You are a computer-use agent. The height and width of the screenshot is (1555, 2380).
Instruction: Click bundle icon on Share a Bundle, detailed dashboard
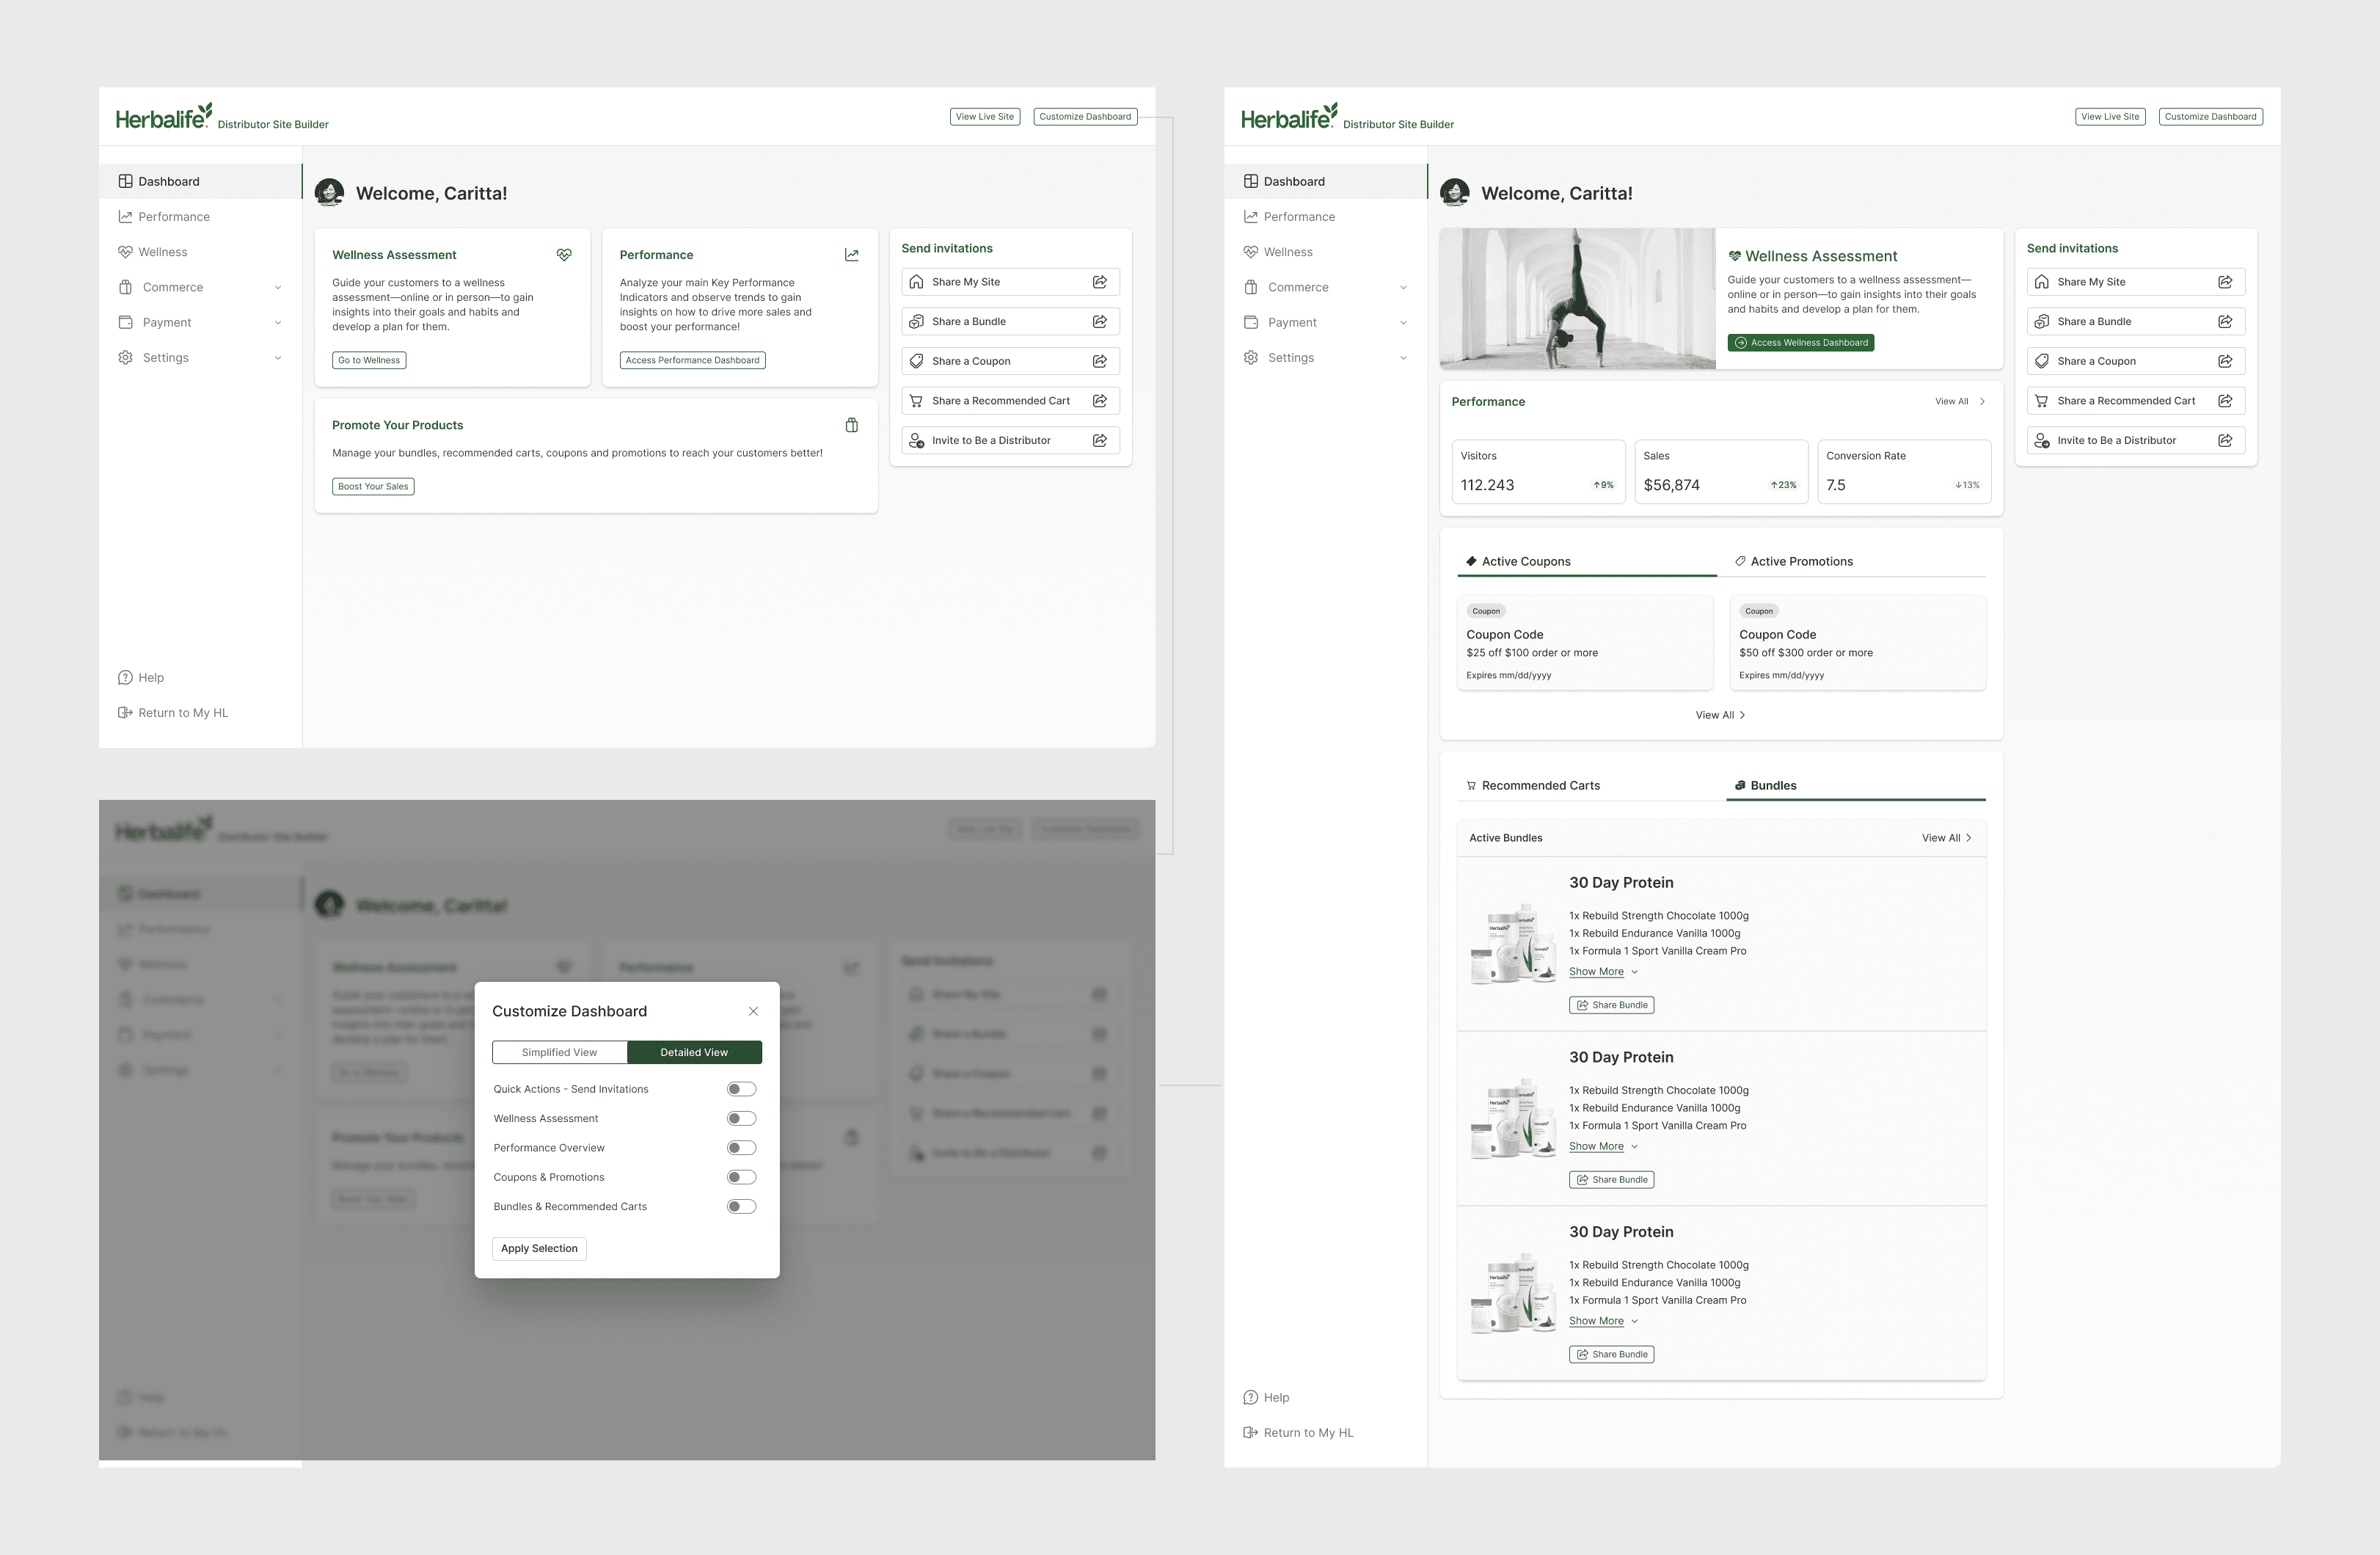[x=2041, y=321]
